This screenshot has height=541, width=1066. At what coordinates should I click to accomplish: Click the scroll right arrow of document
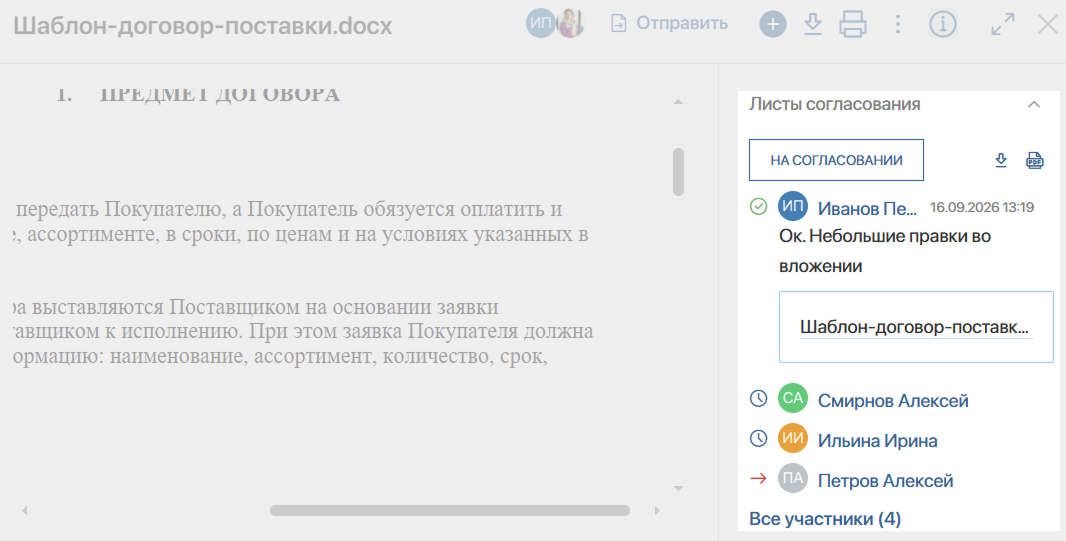657,510
